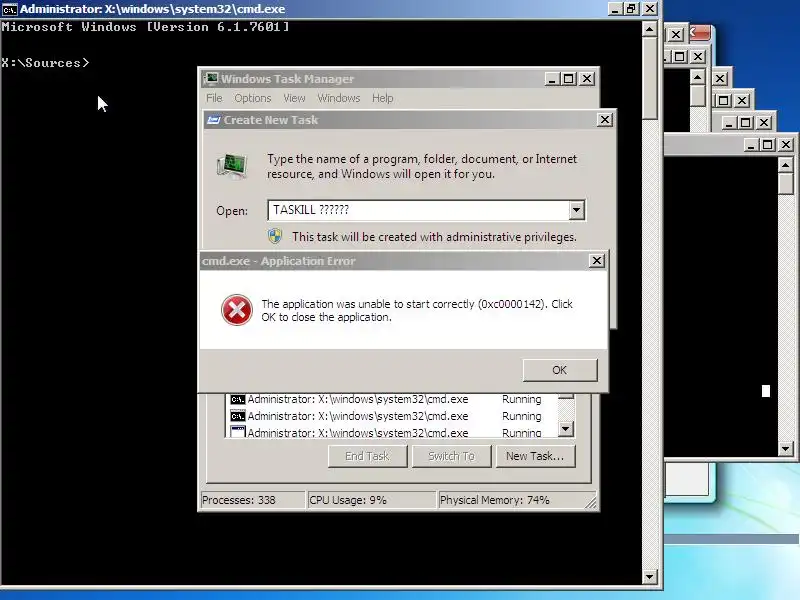The image size is (800, 600).
Task: Click the Processes: 338 status entry
Action: pos(253,500)
